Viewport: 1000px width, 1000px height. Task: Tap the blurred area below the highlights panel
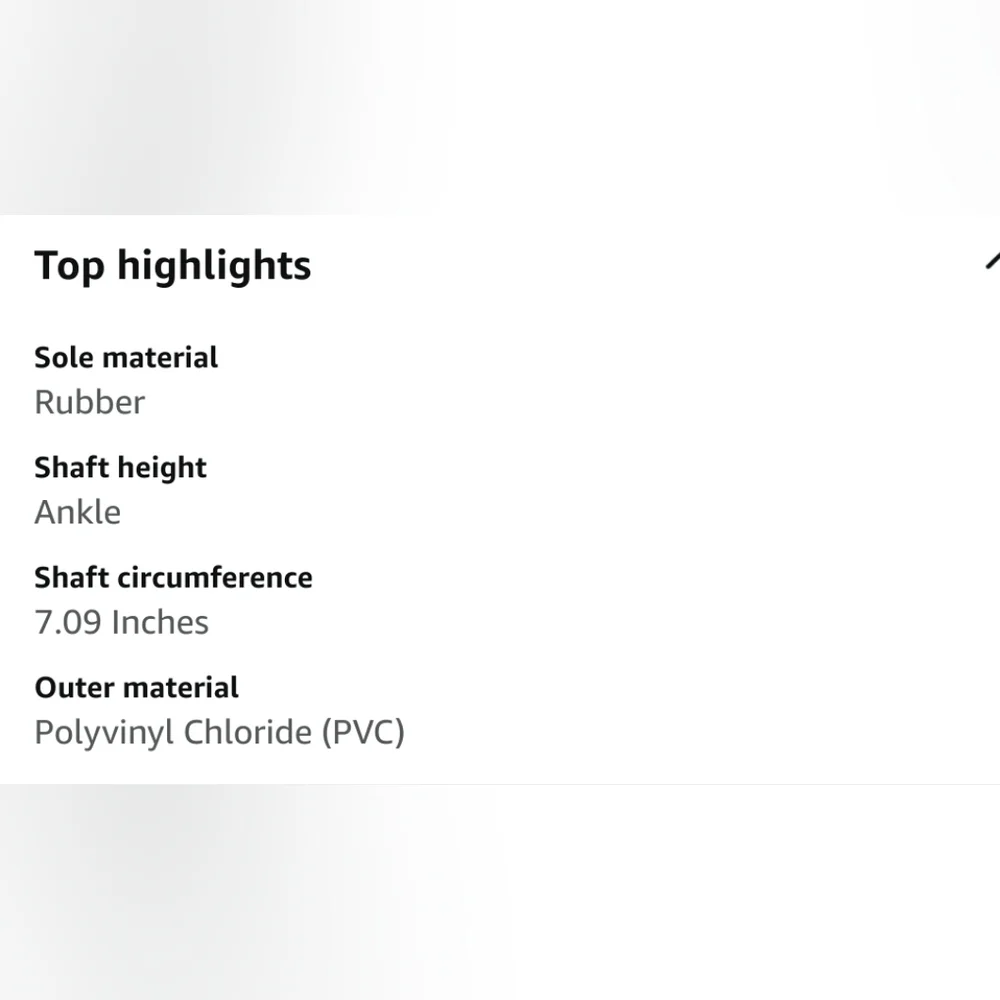tap(500, 892)
